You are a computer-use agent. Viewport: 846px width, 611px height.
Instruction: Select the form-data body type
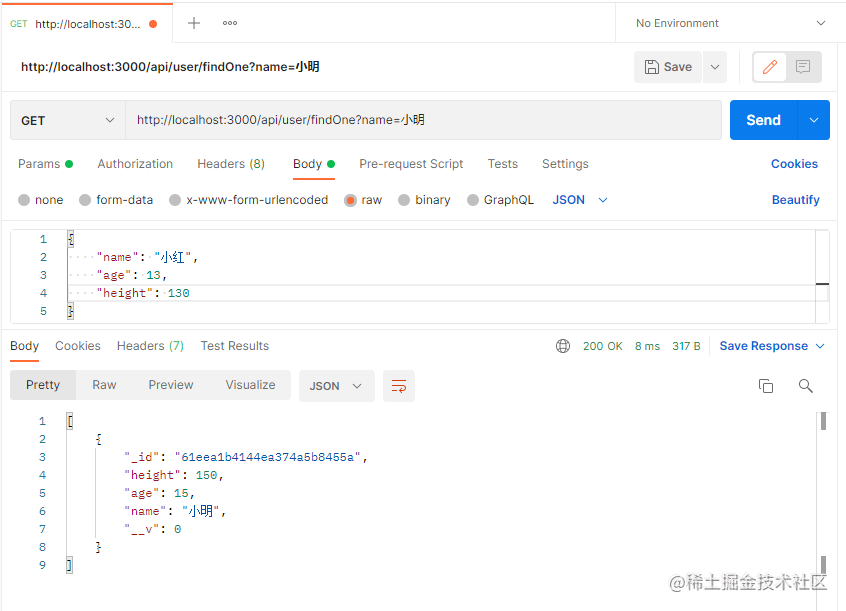pyautogui.click(x=116, y=200)
